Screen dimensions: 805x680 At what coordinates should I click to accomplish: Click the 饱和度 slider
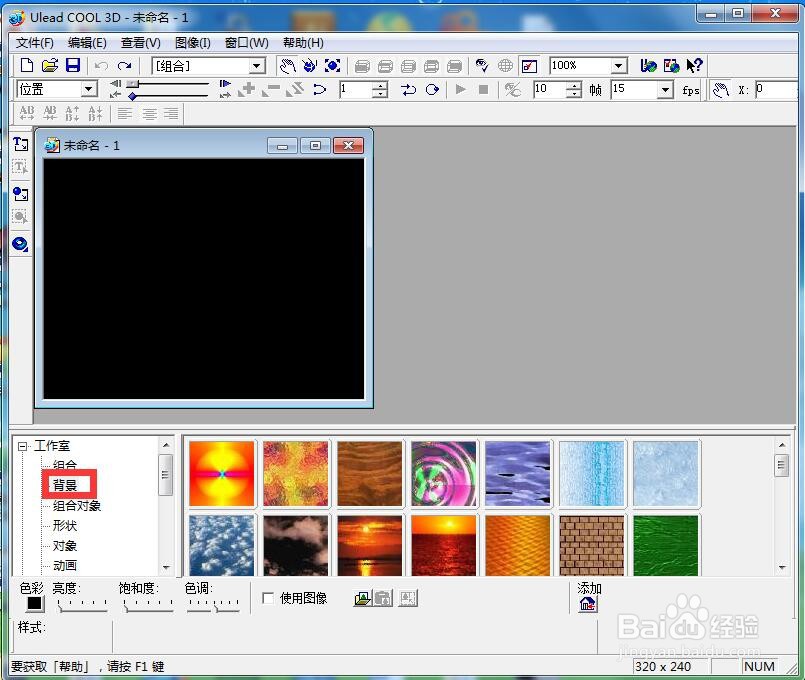tap(148, 606)
